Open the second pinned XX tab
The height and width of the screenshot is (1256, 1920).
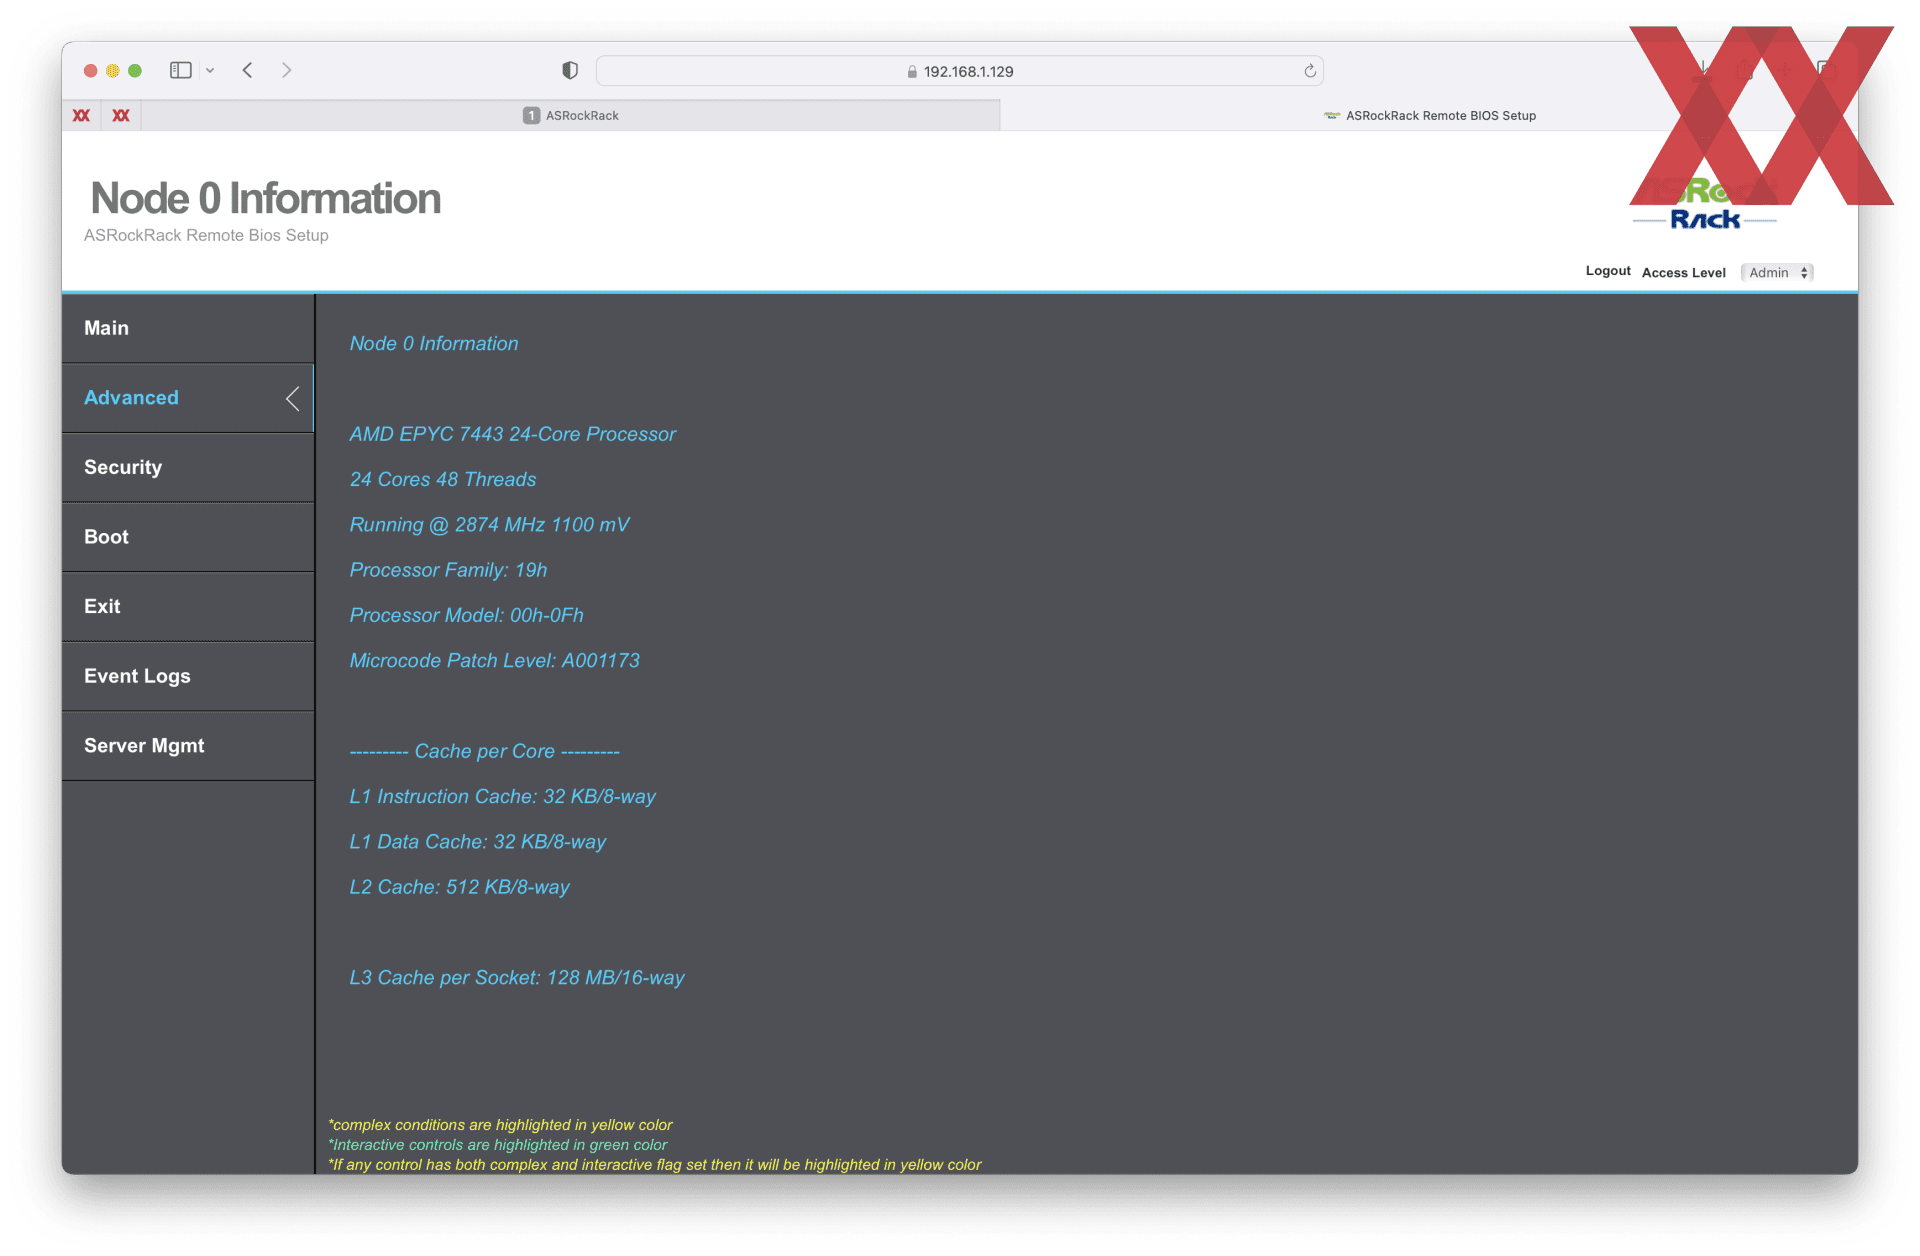[x=121, y=116]
